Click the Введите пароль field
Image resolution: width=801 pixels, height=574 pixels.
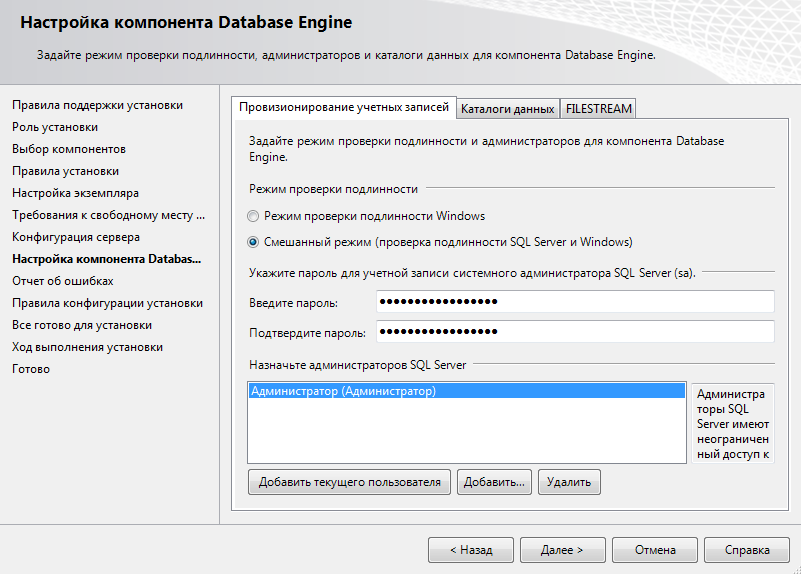click(x=575, y=302)
